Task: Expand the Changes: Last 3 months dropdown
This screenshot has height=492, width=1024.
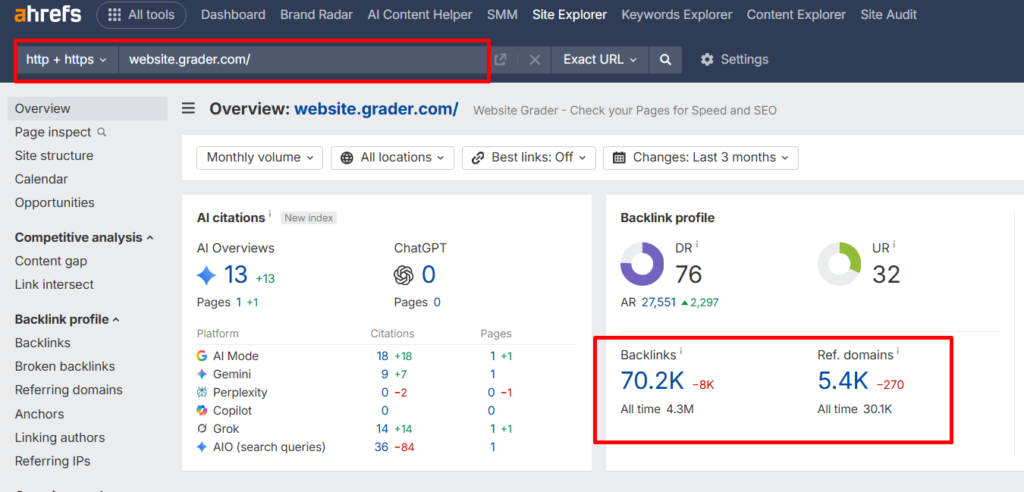Action: tap(701, 157)
